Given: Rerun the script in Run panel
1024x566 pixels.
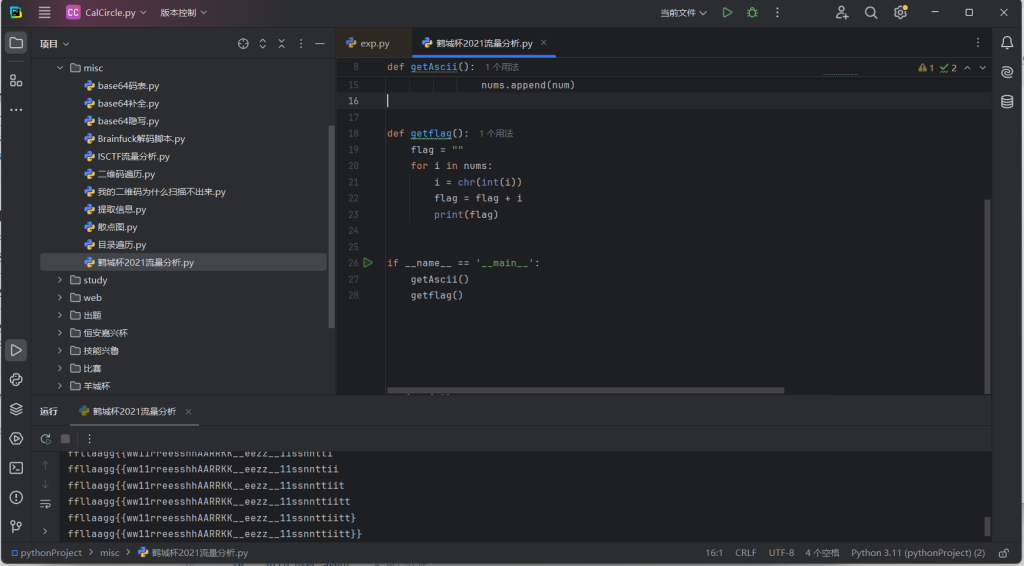Looking at the screenshot, I should click(x=46, y=438).
